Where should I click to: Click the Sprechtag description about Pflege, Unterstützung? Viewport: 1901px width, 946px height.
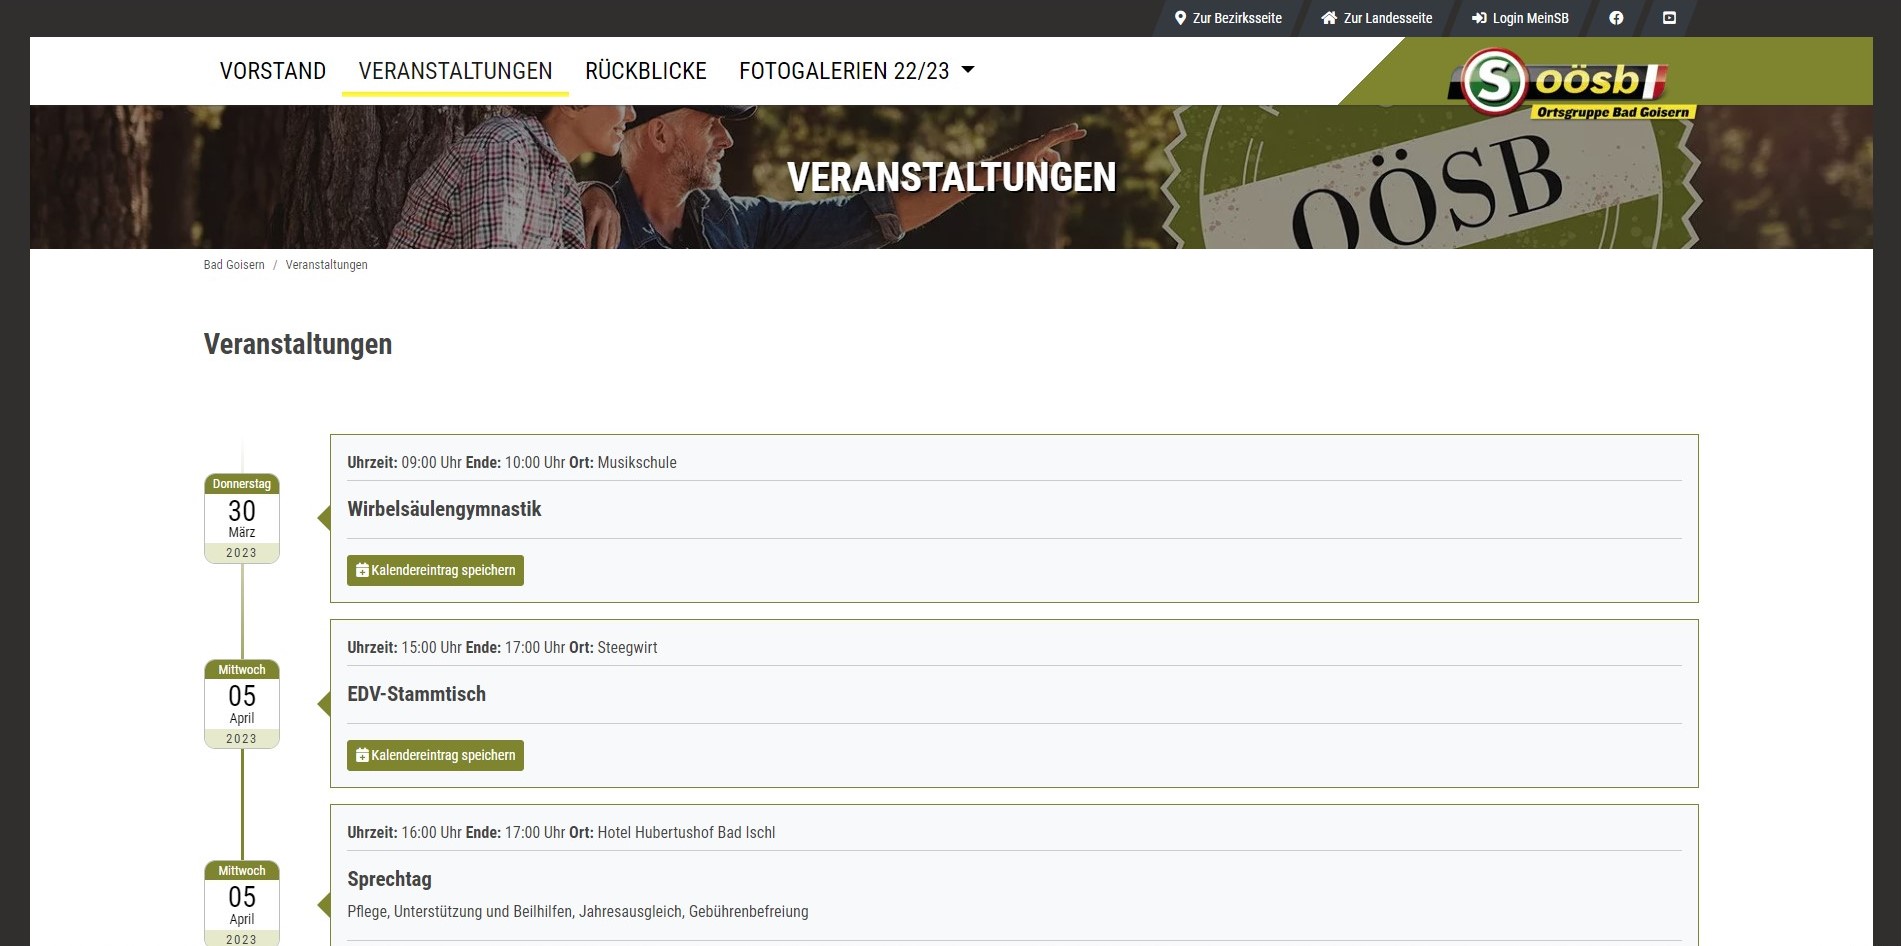(x=578, y=911)
